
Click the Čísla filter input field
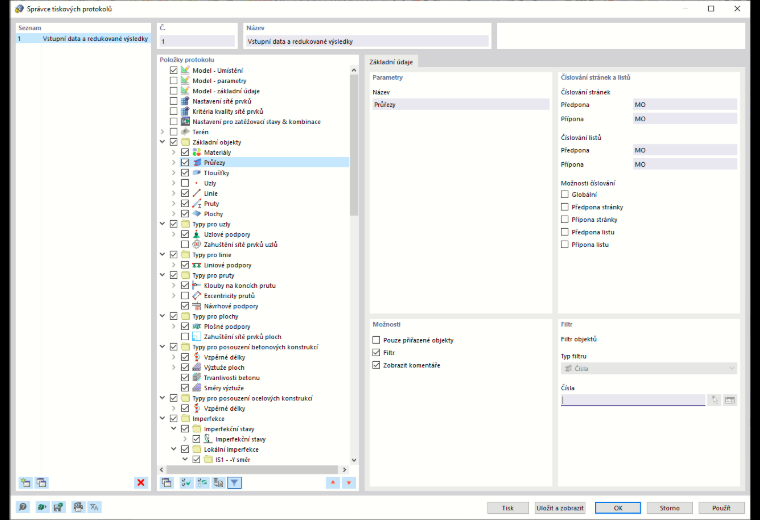point(633,400)
